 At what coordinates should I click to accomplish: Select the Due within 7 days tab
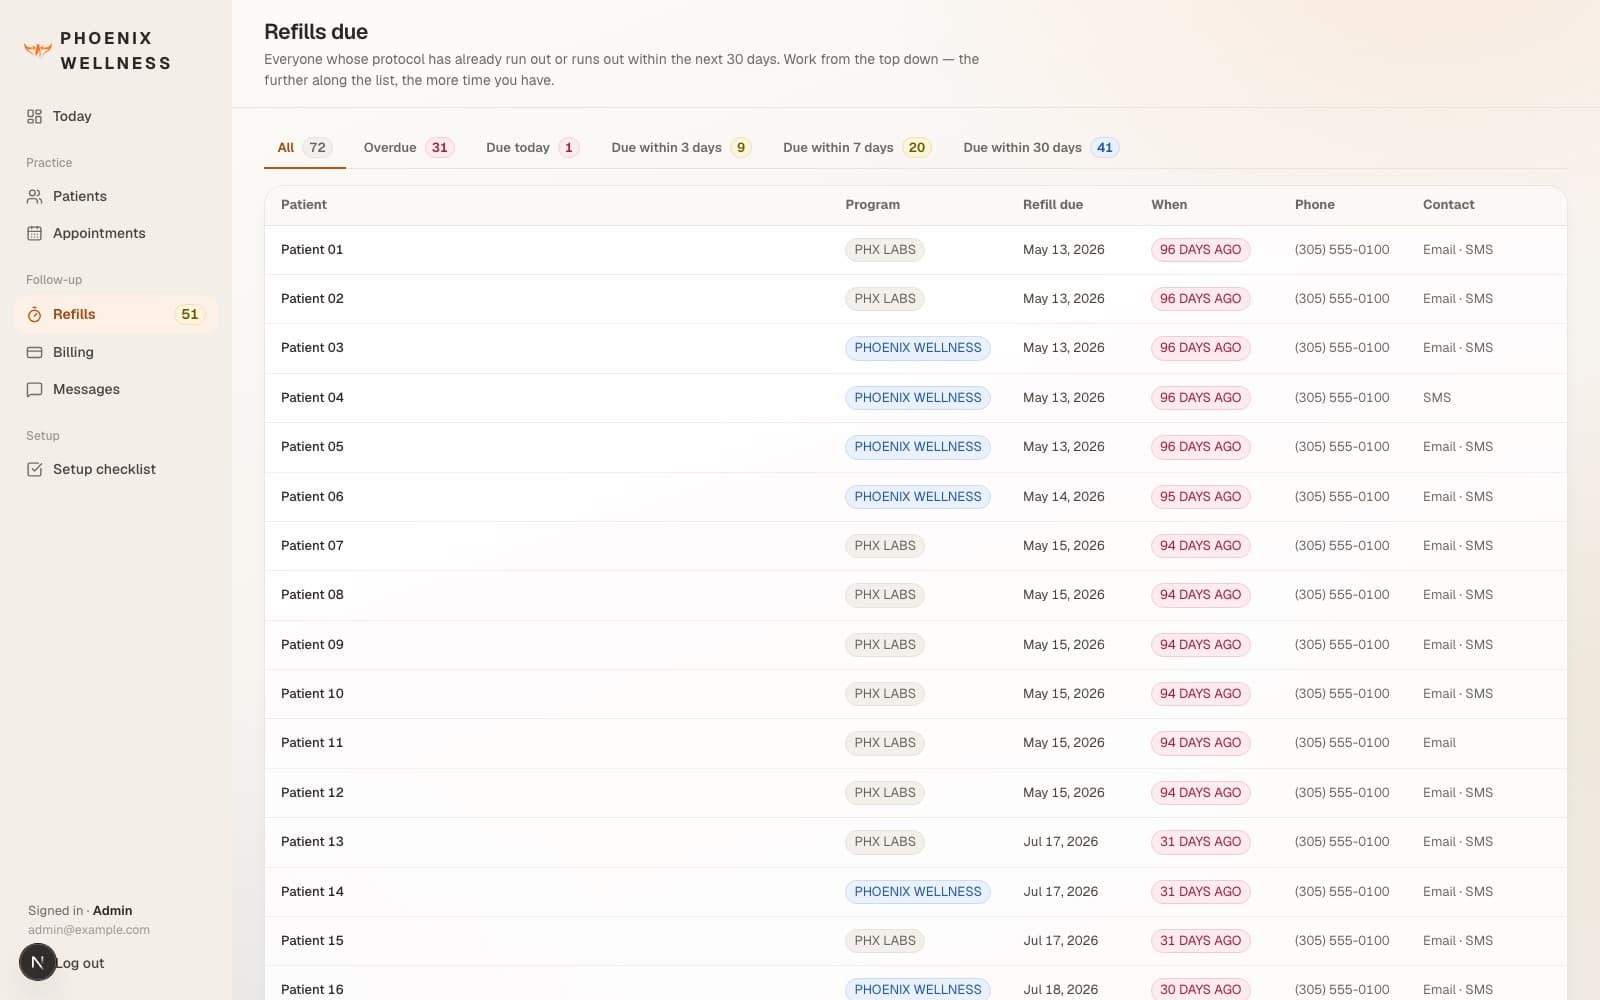(856, 148)
